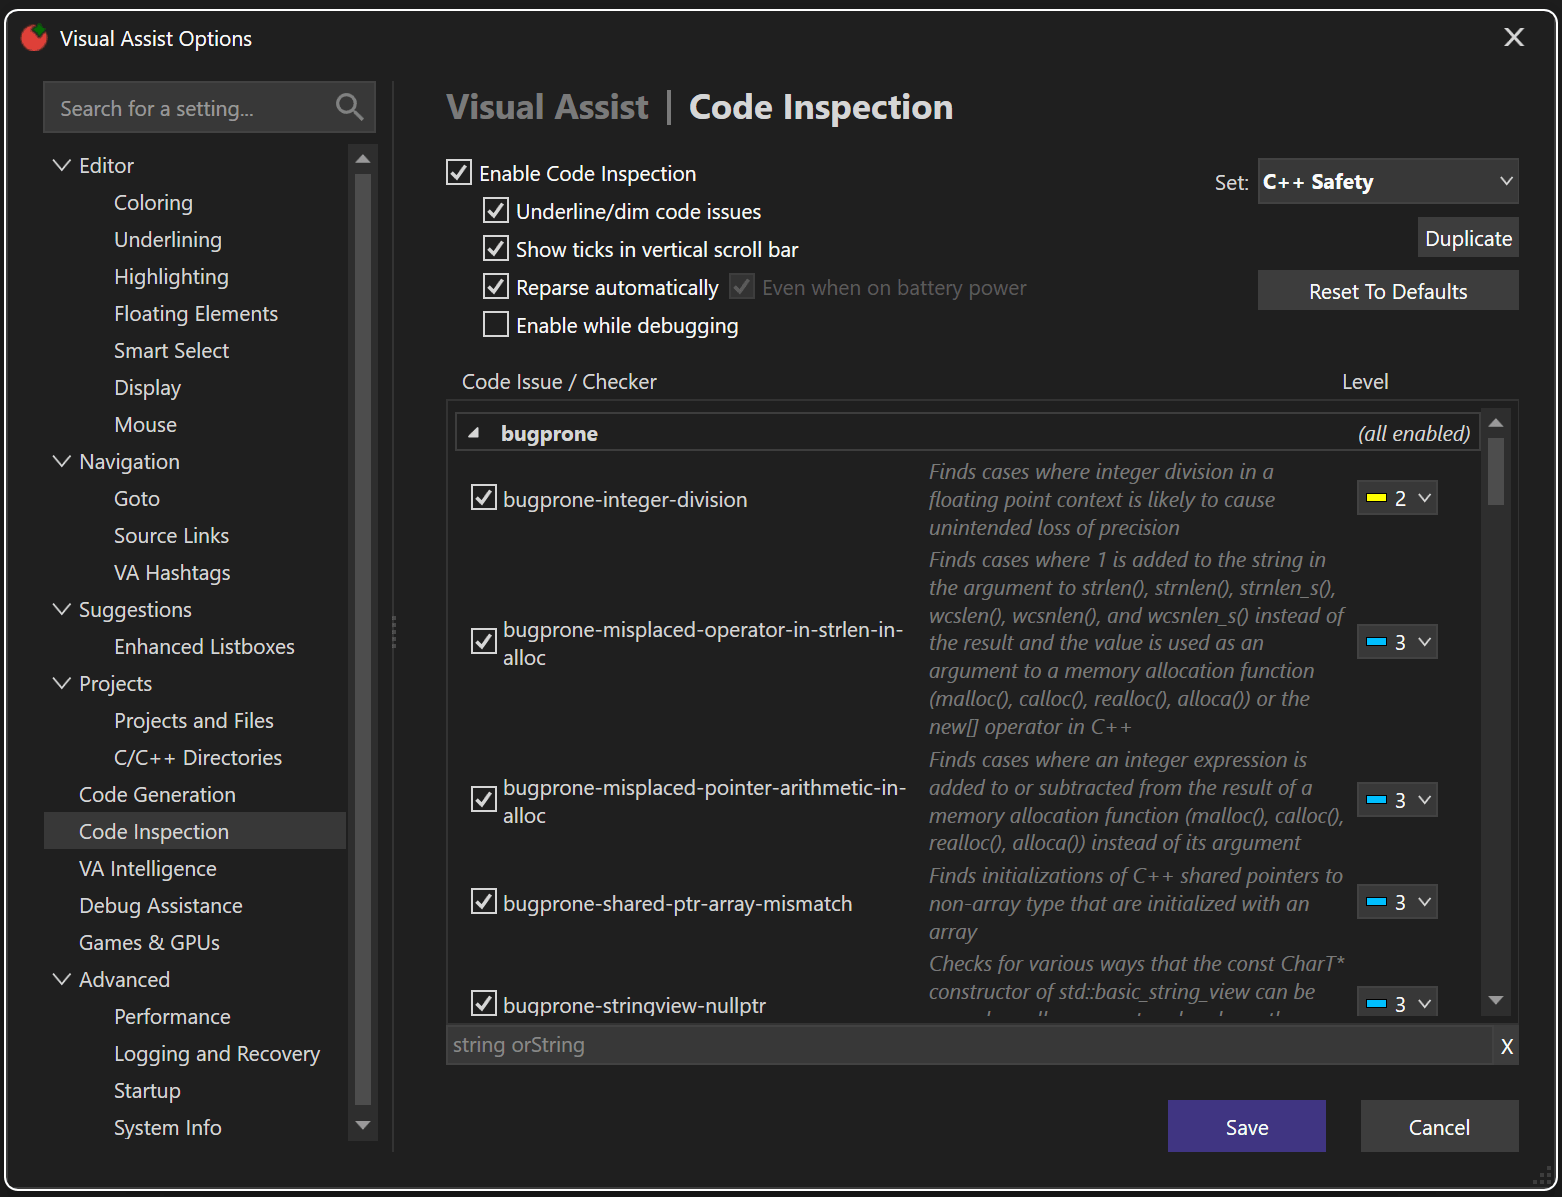Select Floating Elements in the tree
Viewport: 1562px width, 1197px height.
196,313
